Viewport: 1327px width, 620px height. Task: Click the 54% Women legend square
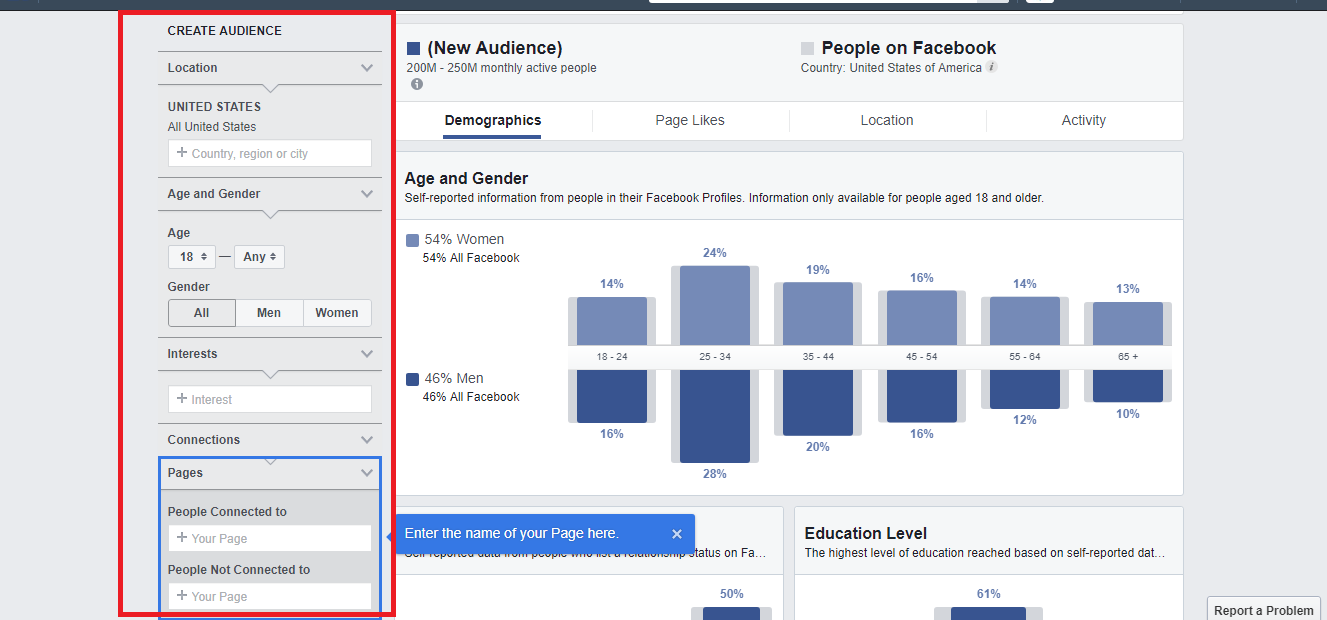pos(412,240)
